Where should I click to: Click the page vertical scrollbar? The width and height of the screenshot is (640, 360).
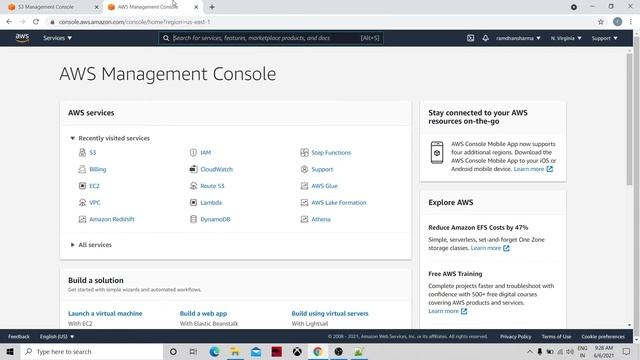point(629,119)
